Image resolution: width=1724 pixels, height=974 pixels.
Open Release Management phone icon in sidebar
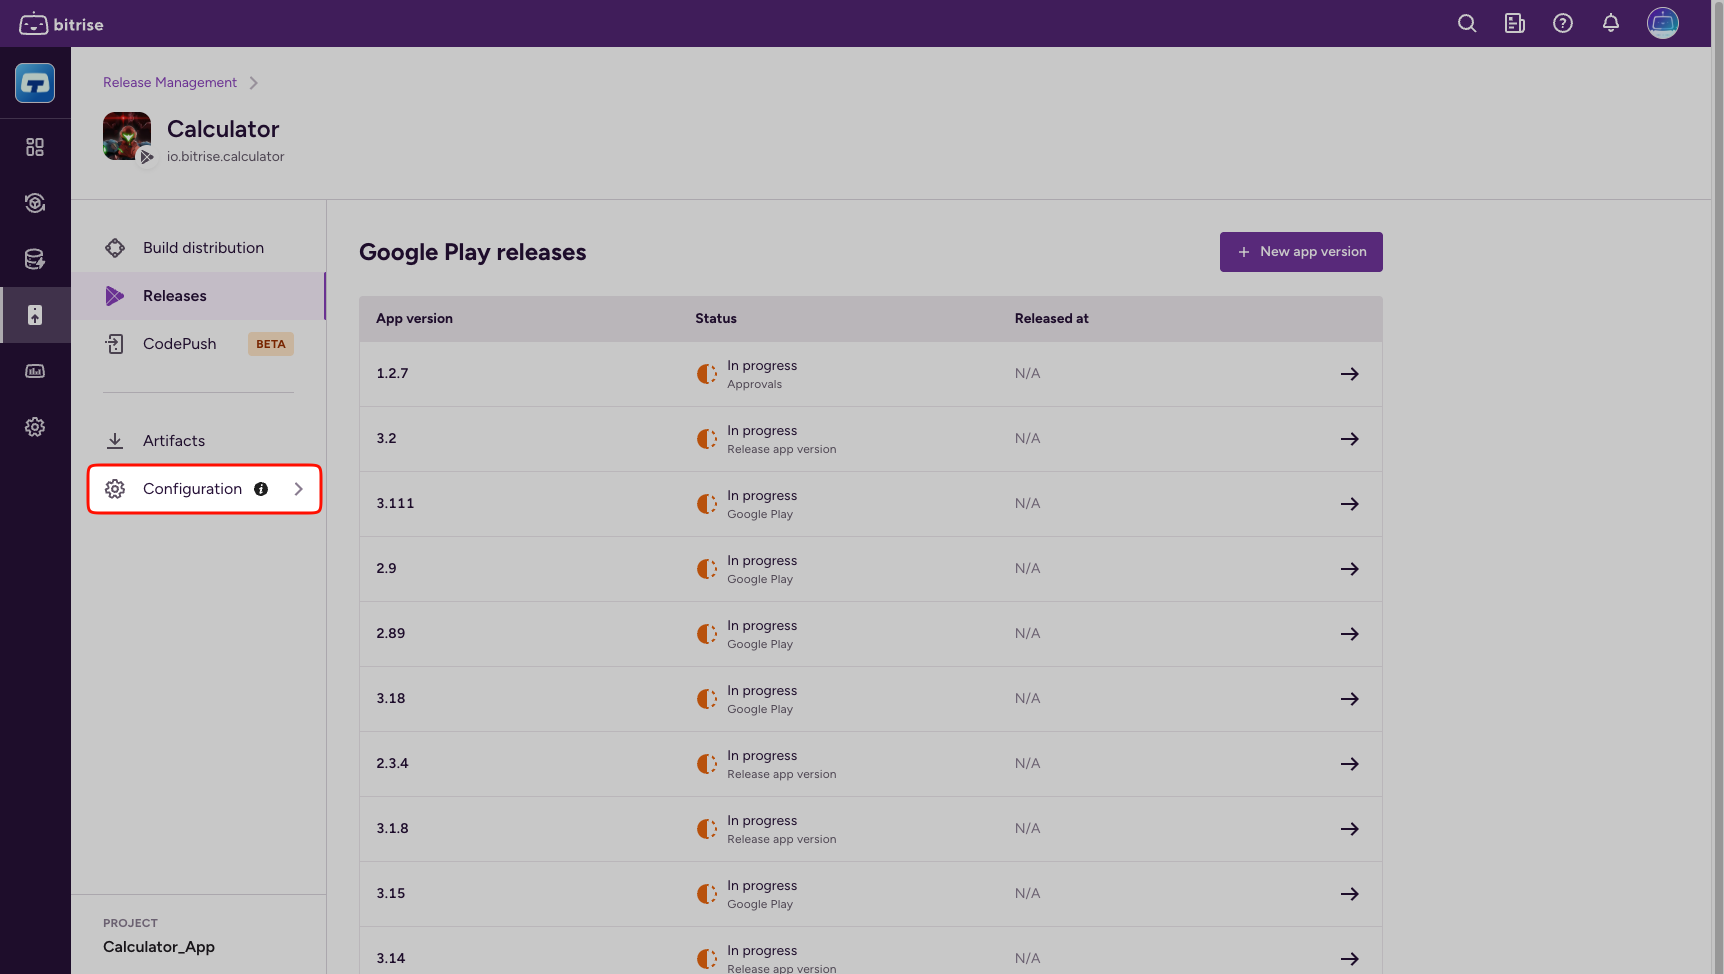[x=35, y=315]
